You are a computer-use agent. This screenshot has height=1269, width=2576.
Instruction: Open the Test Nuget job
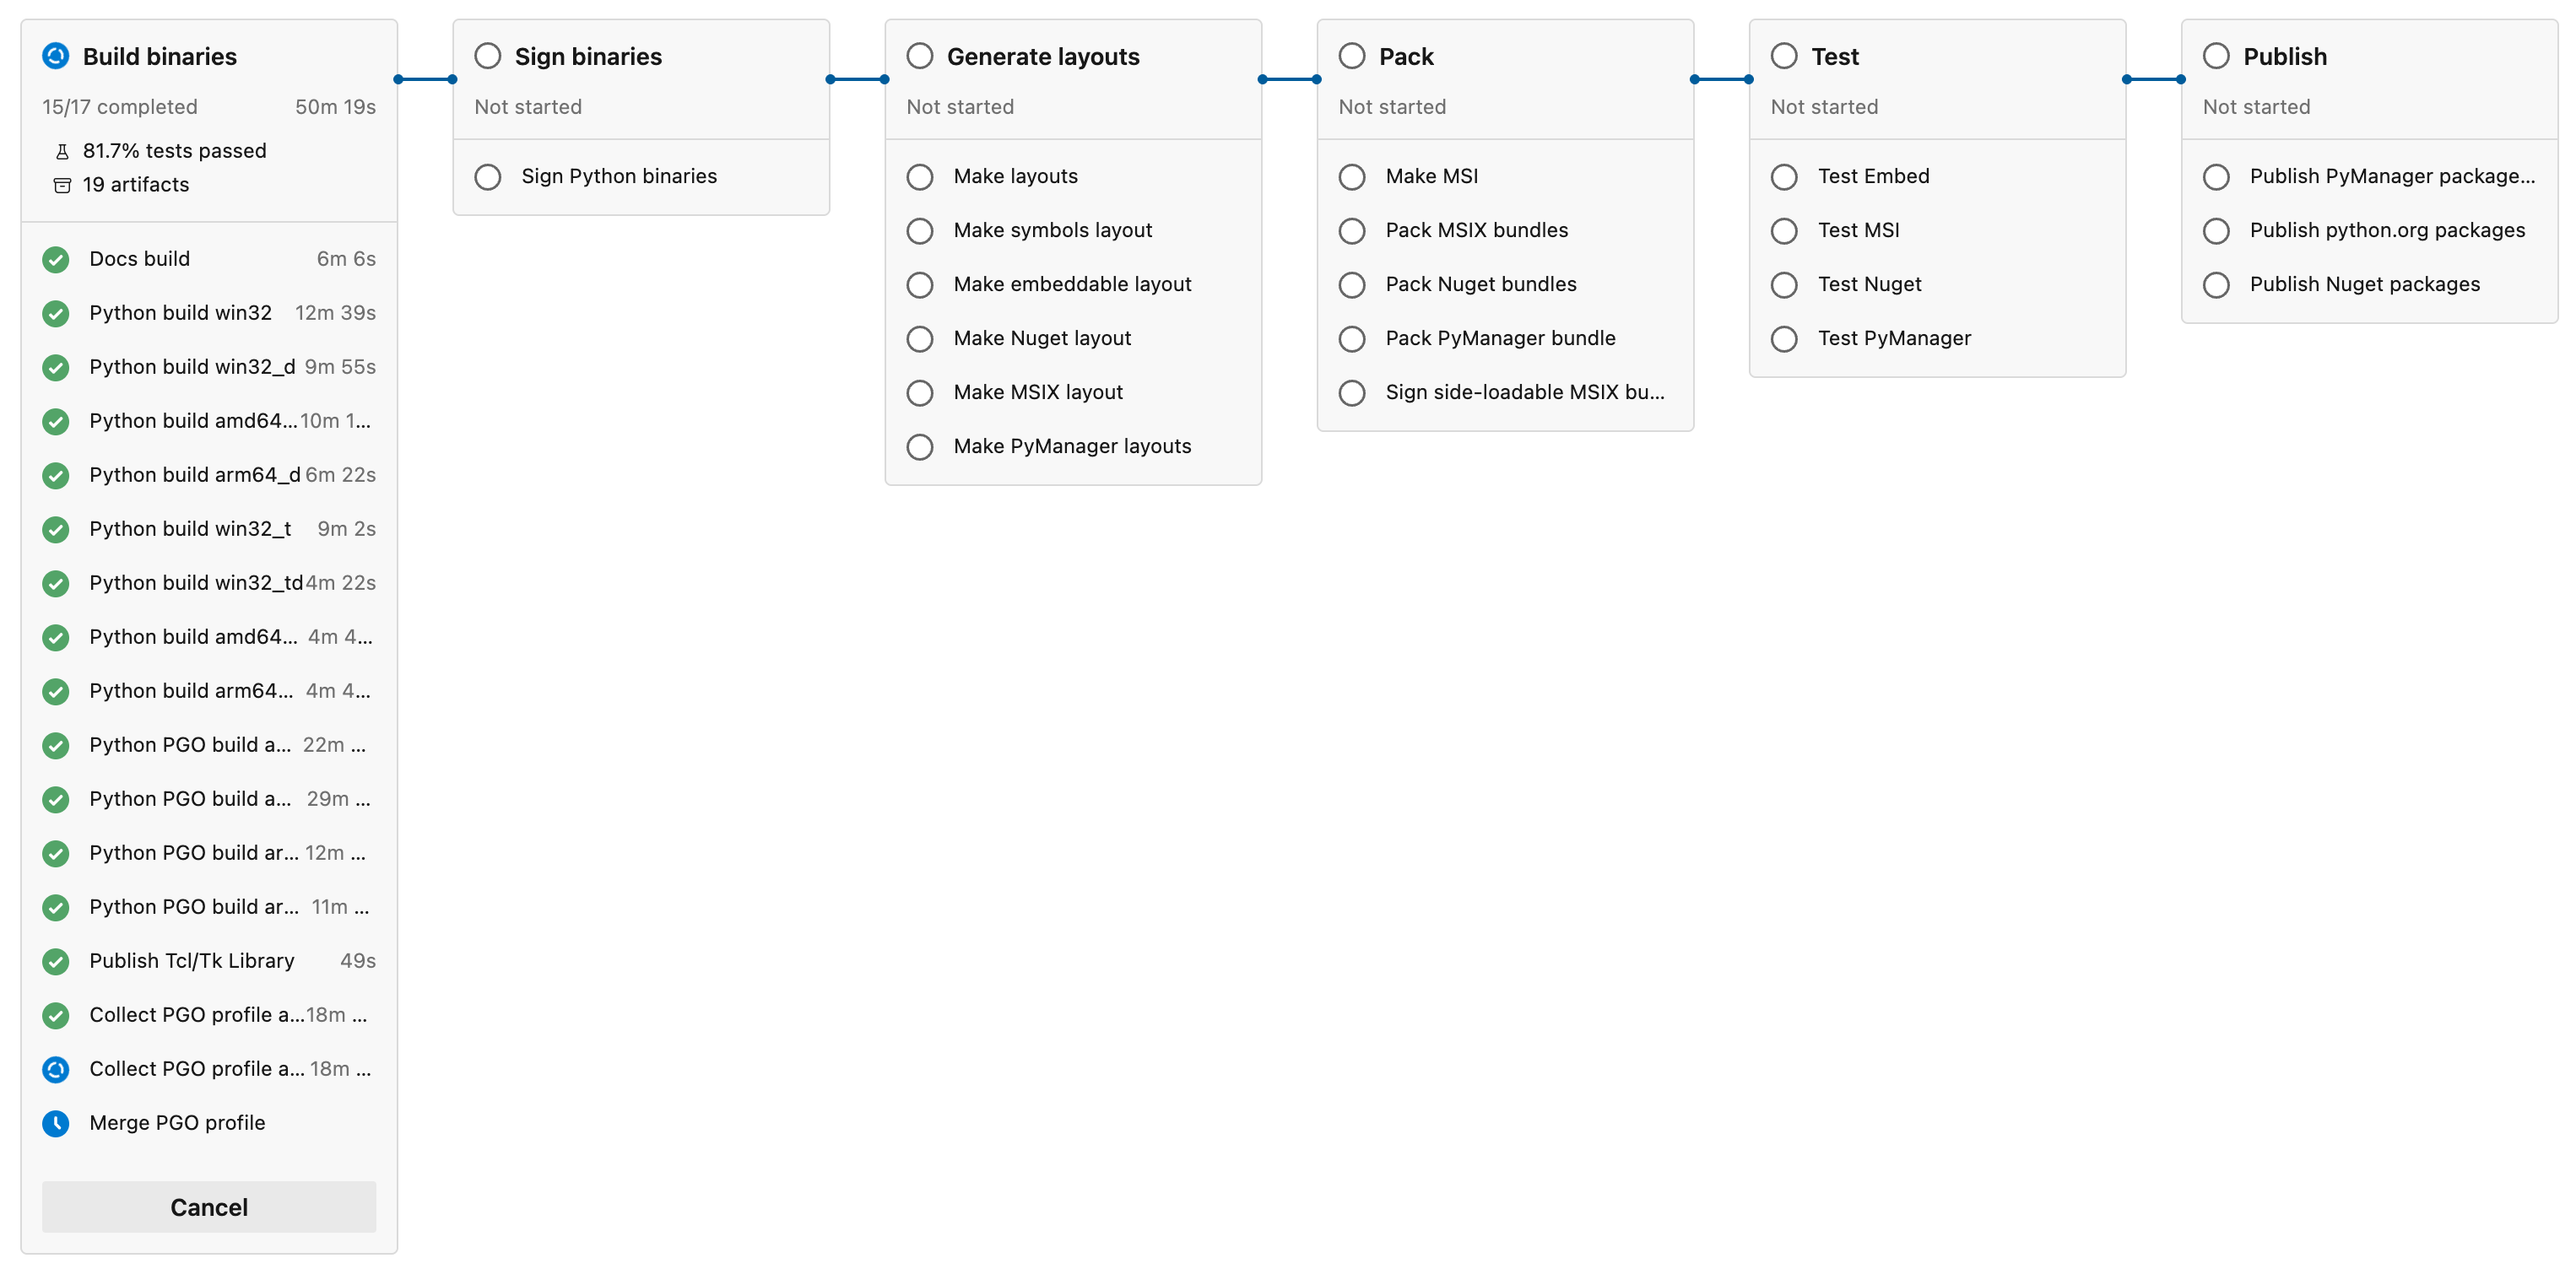1869,284
